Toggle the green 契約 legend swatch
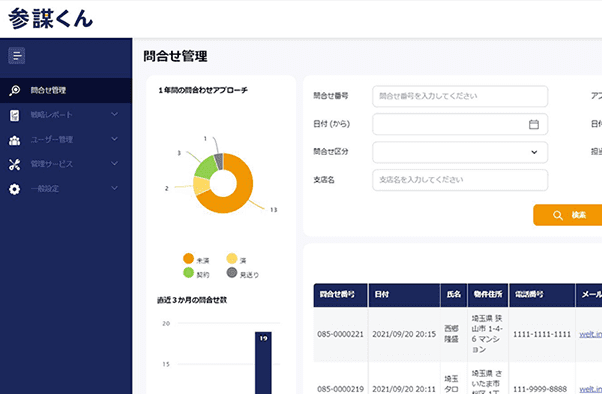This screenshot has width=602, height=394. [188, 273]
